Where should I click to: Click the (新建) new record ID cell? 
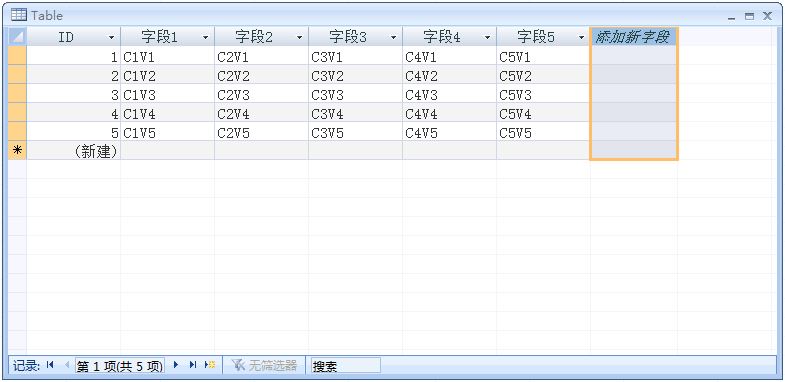coord(74,151)
